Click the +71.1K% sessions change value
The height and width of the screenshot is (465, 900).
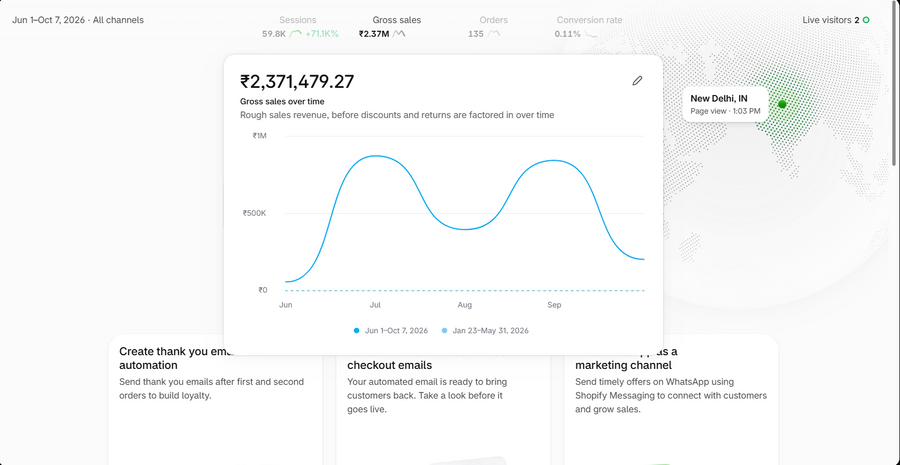click(322, 34)
